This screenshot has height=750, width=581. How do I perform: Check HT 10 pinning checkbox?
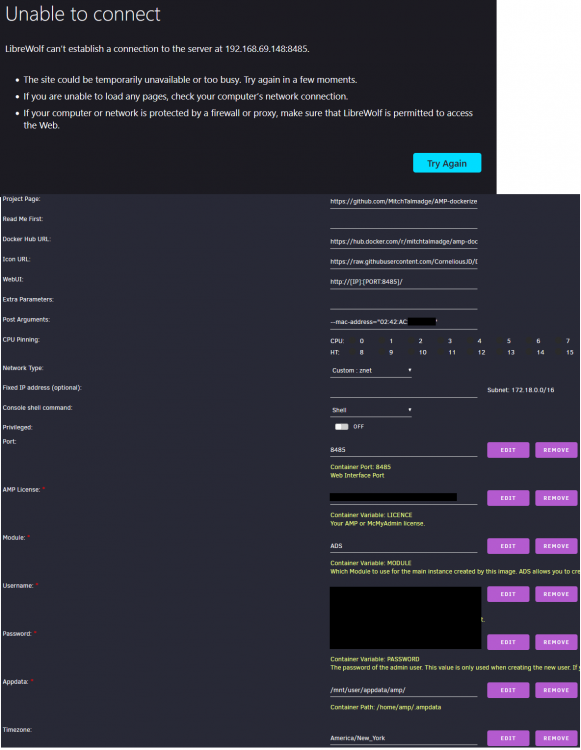coord(412,353)
